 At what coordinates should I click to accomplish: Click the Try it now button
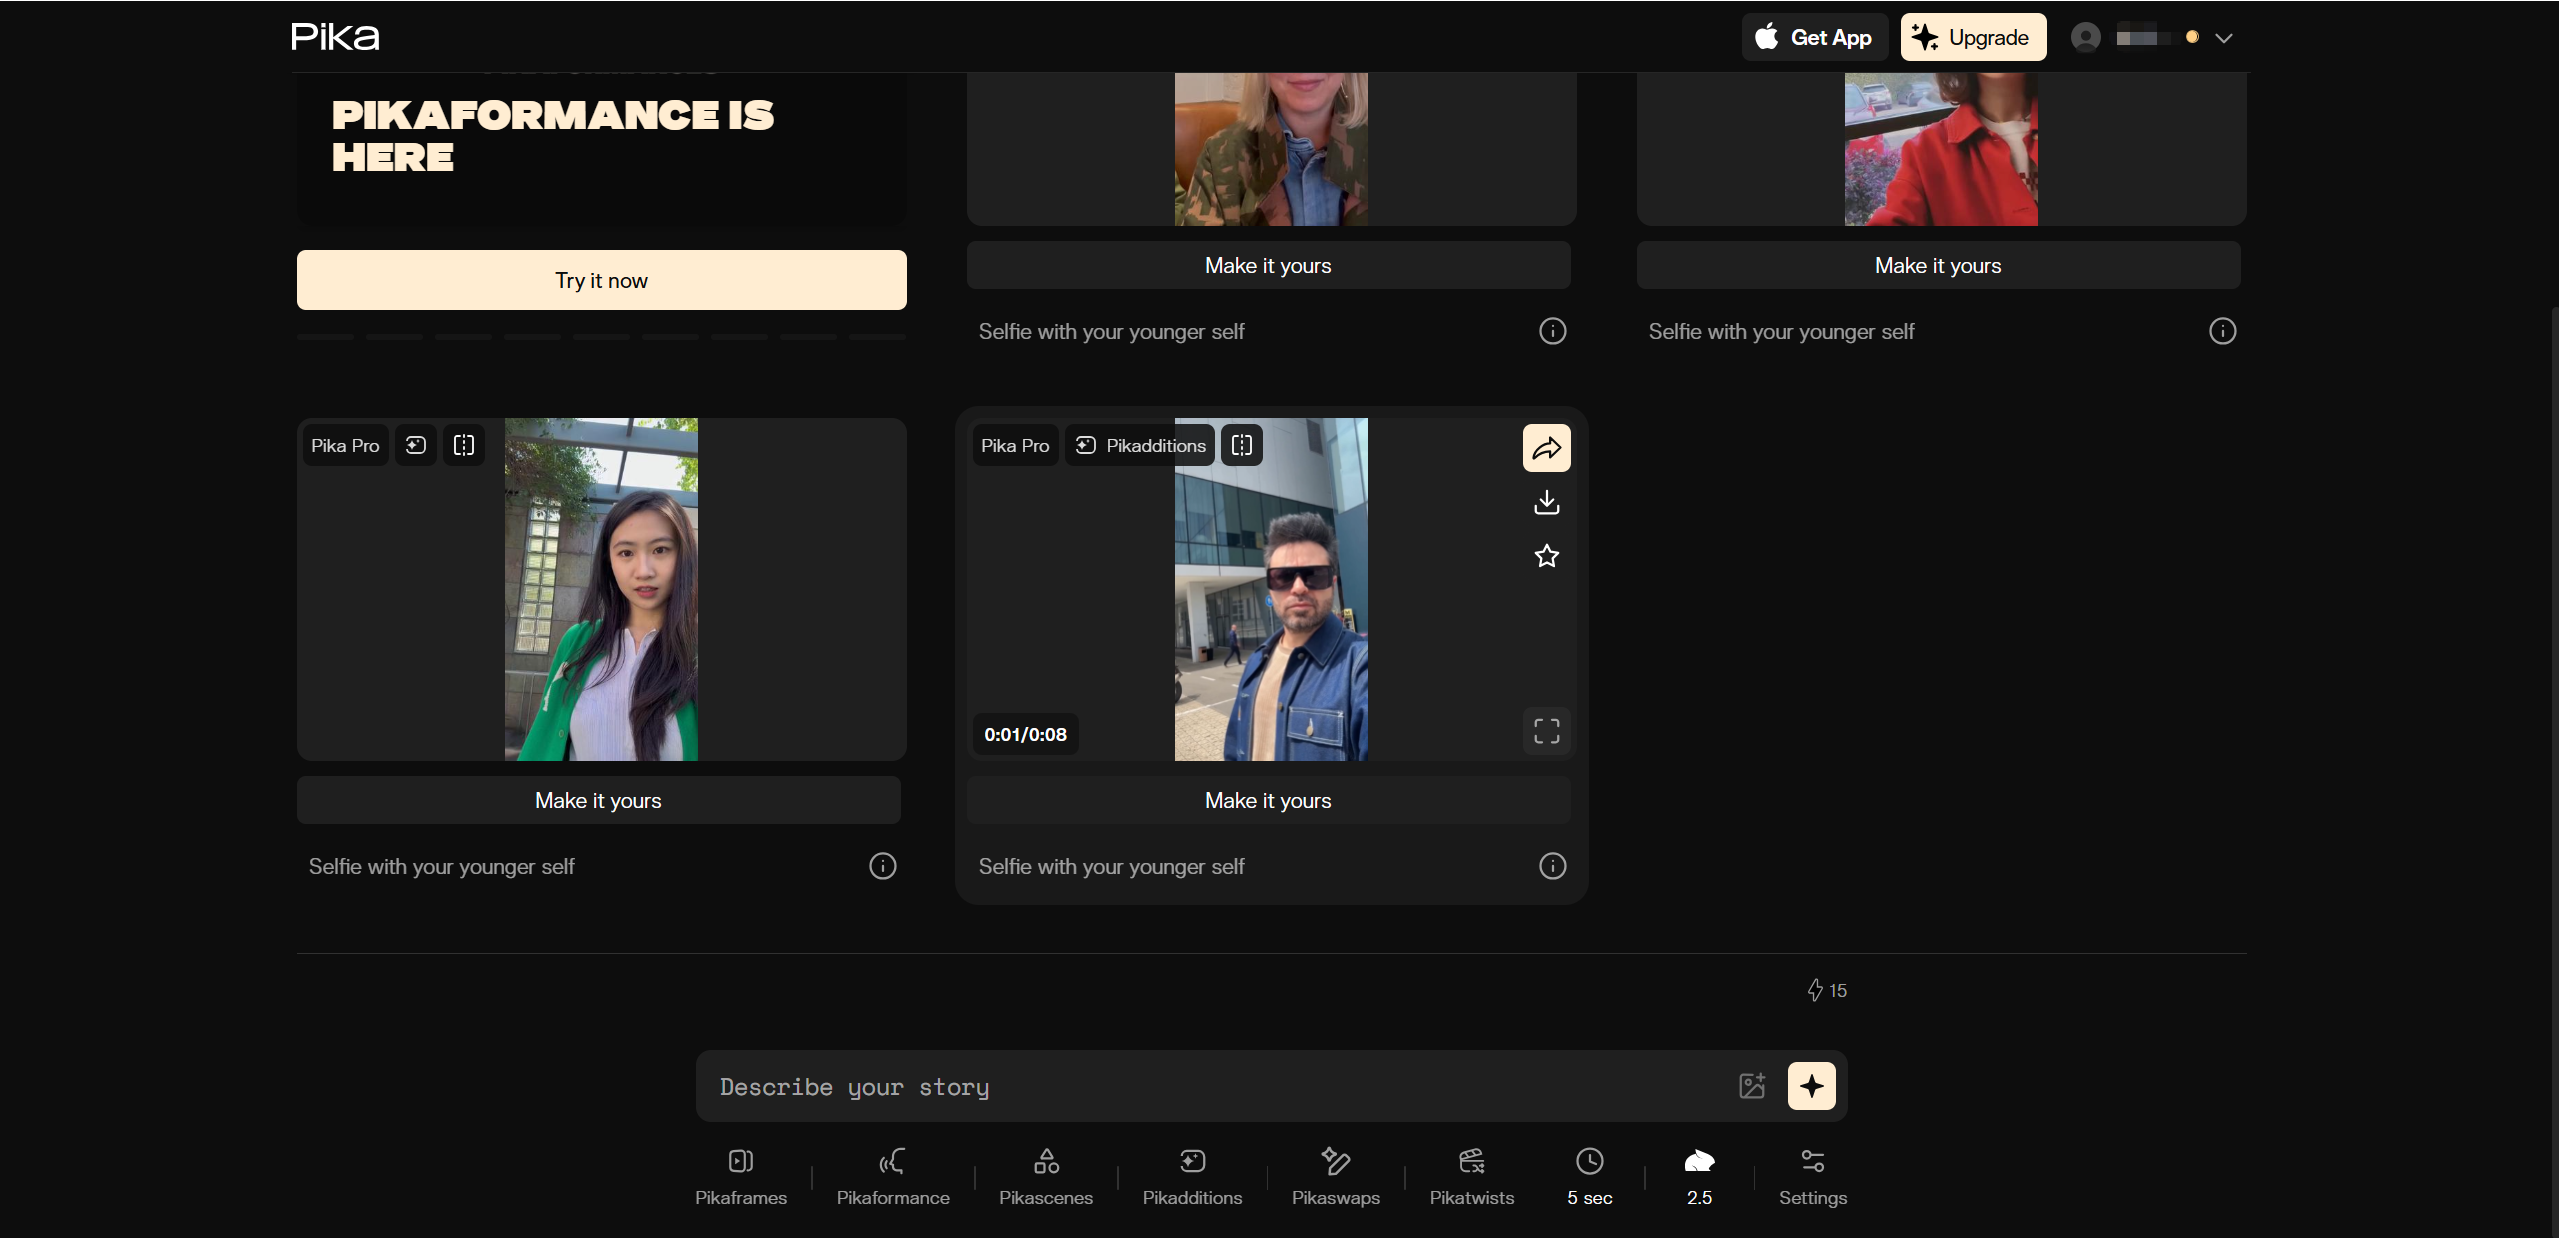pos(601,280)
